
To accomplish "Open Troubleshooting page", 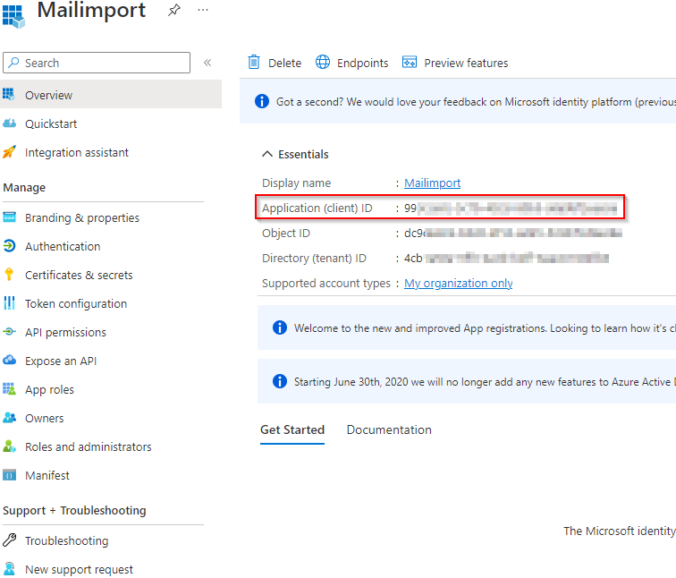I will click(x=67, y=541).
